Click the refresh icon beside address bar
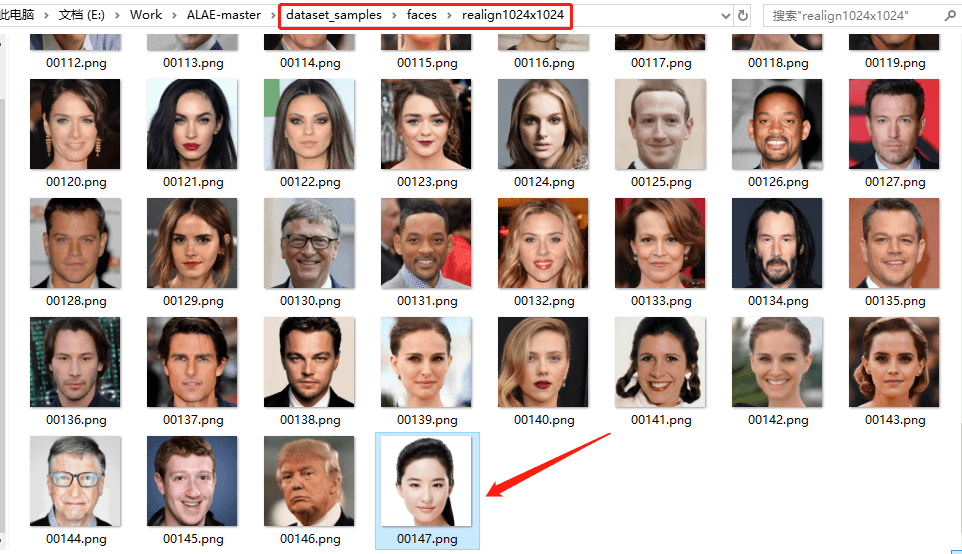The height and width of the screenshot is (554, 962). 743,15
